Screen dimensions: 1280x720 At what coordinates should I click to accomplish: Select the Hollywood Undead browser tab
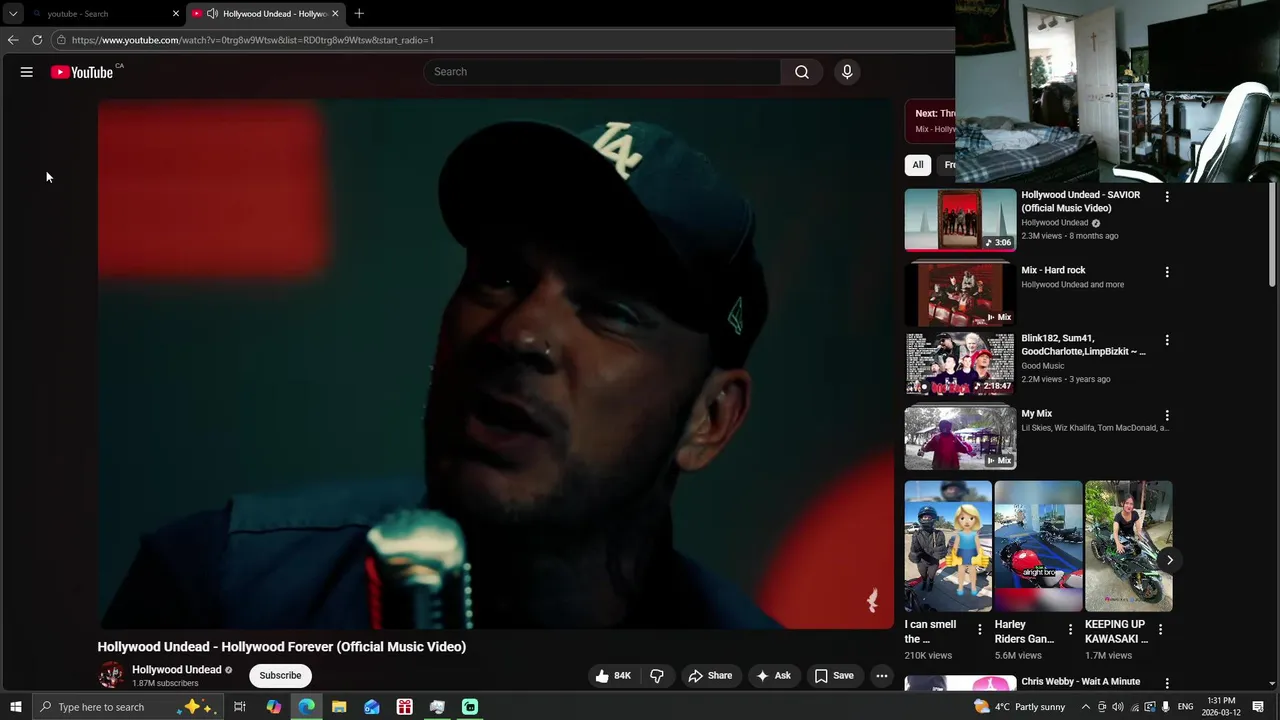266,14
